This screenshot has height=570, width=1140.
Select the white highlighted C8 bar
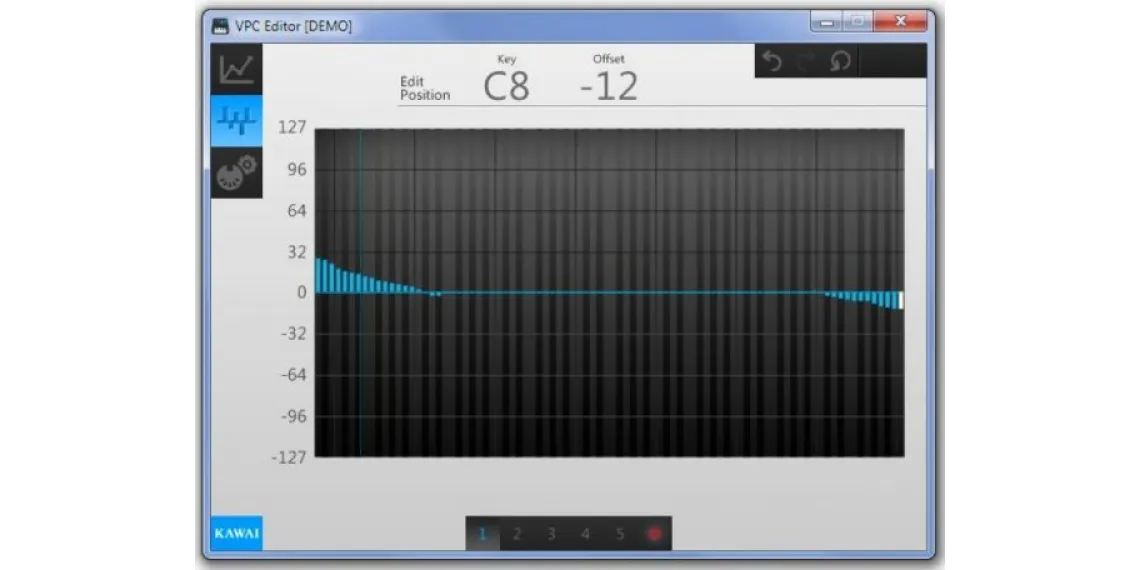click(x=901, y=300)
